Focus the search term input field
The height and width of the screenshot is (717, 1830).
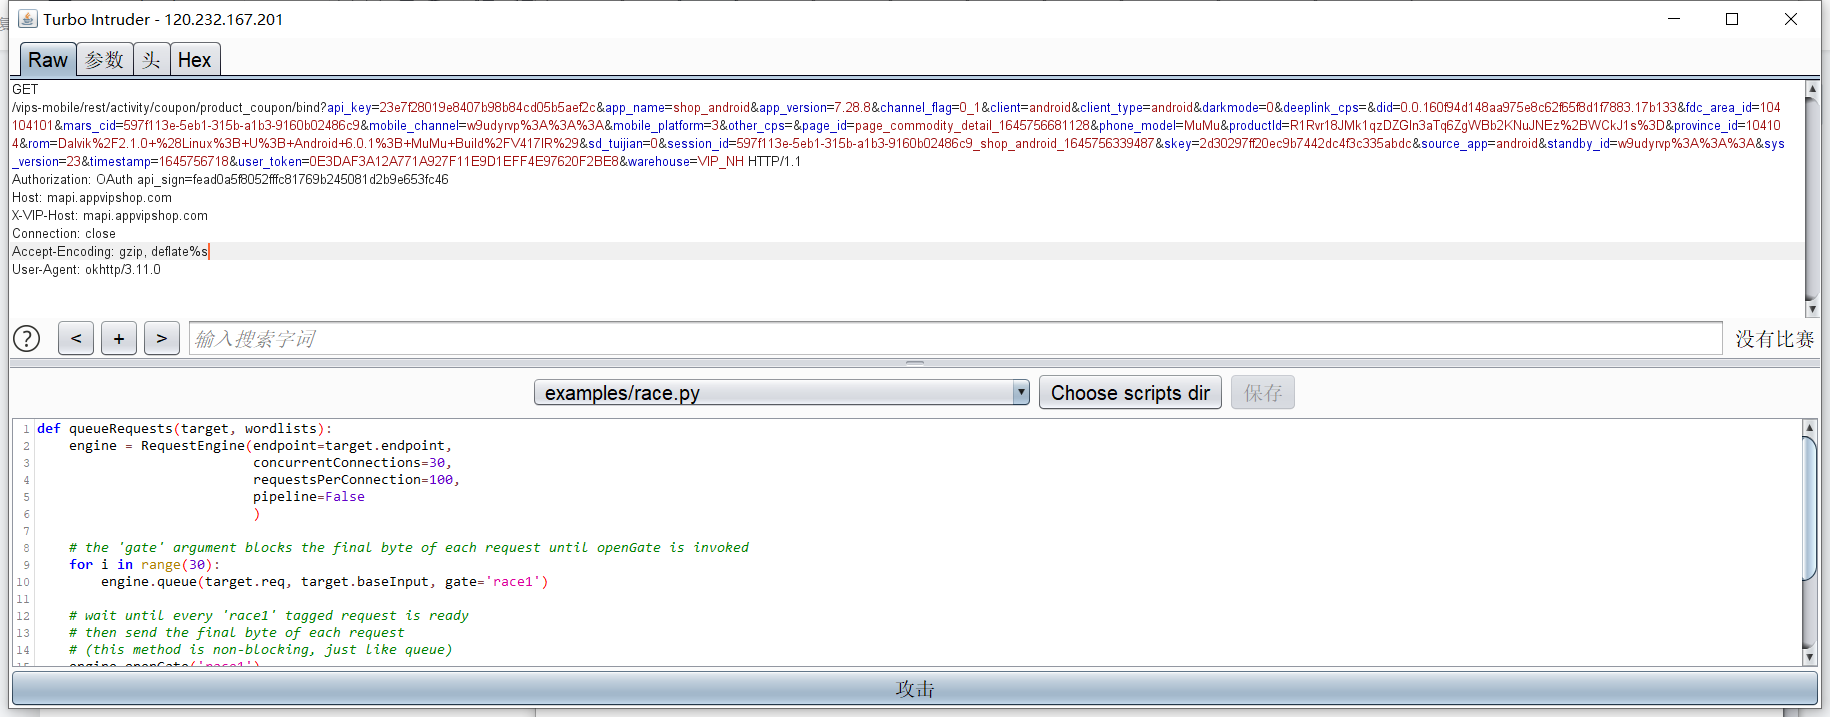click(x=955, y=339)
